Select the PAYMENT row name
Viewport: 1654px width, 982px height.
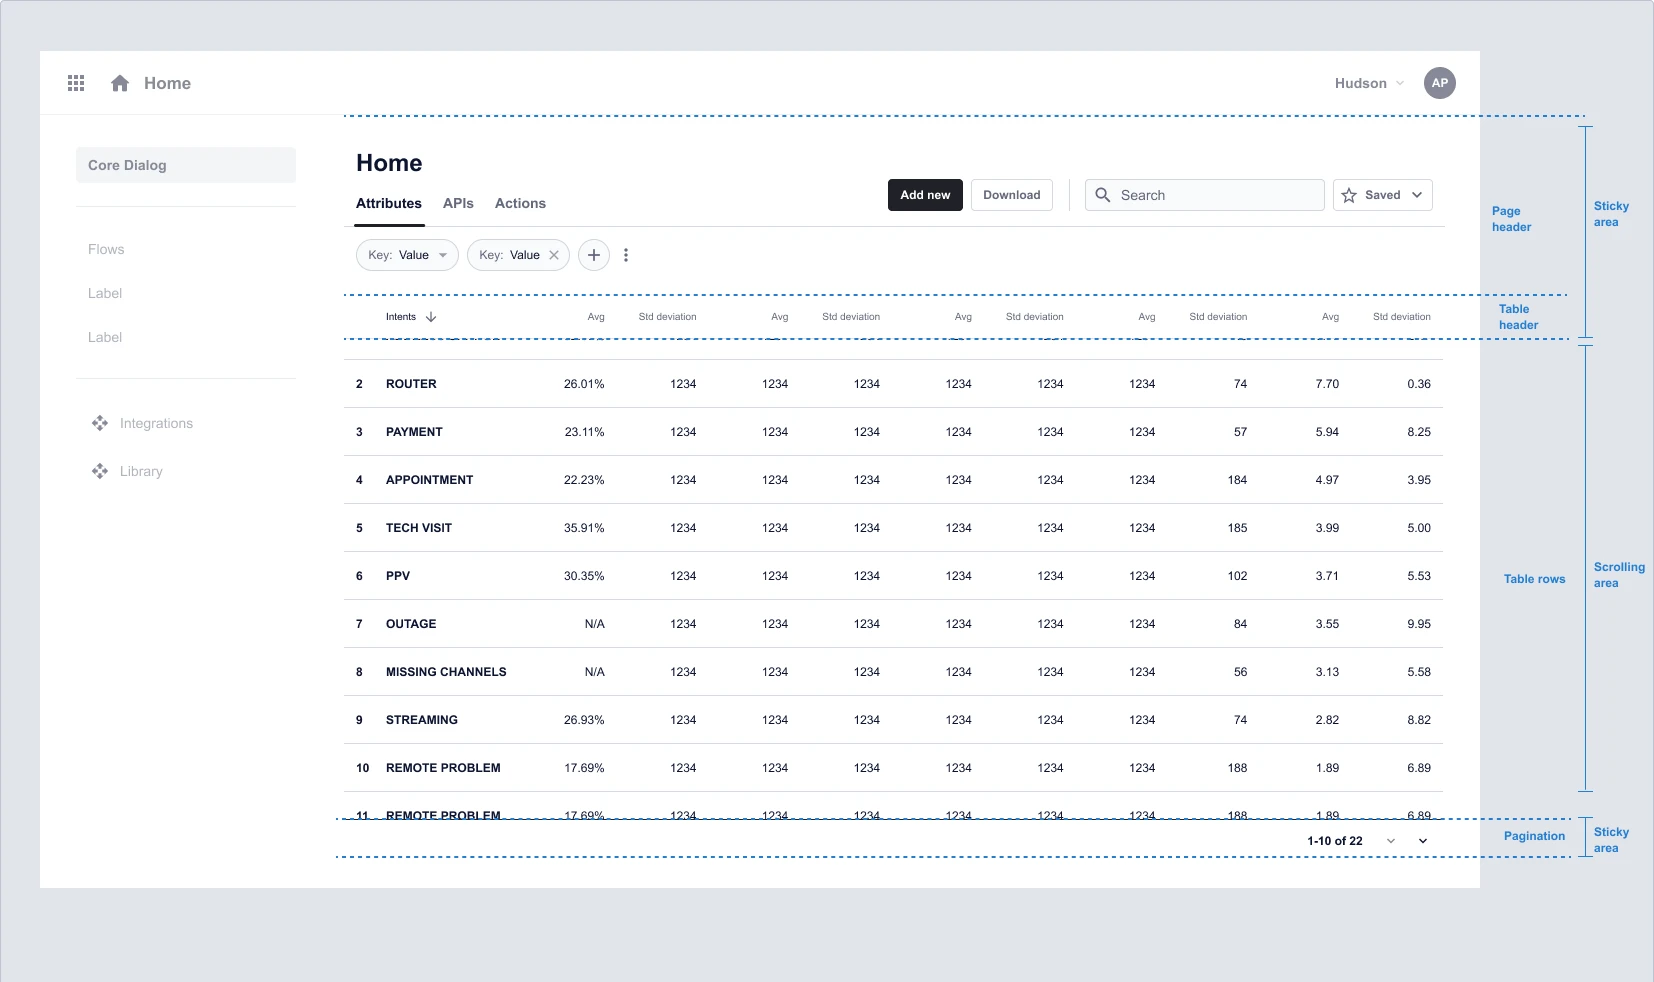[414, 432]
